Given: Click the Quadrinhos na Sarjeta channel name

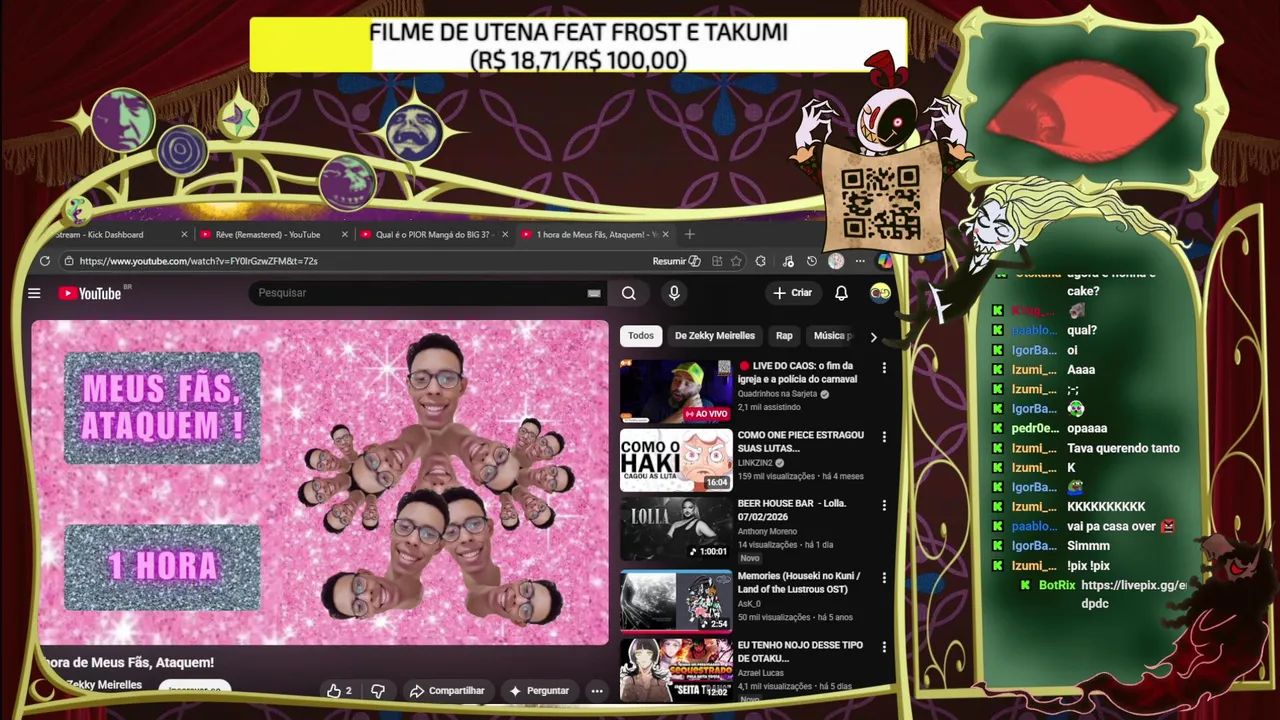Looking at the screenshot, I should click(x=778, y=394).
